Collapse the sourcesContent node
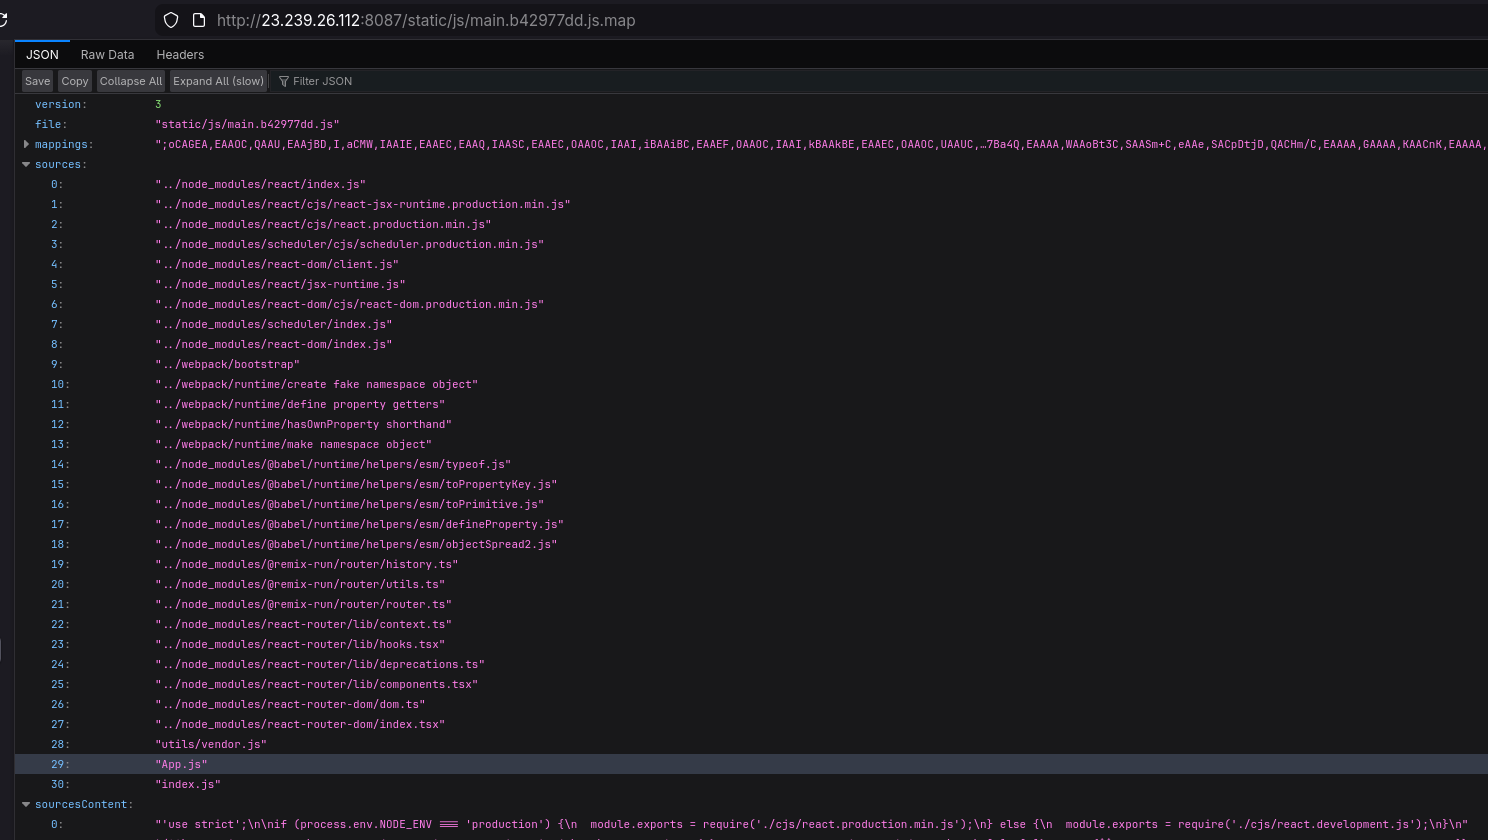 pos(26,804)
